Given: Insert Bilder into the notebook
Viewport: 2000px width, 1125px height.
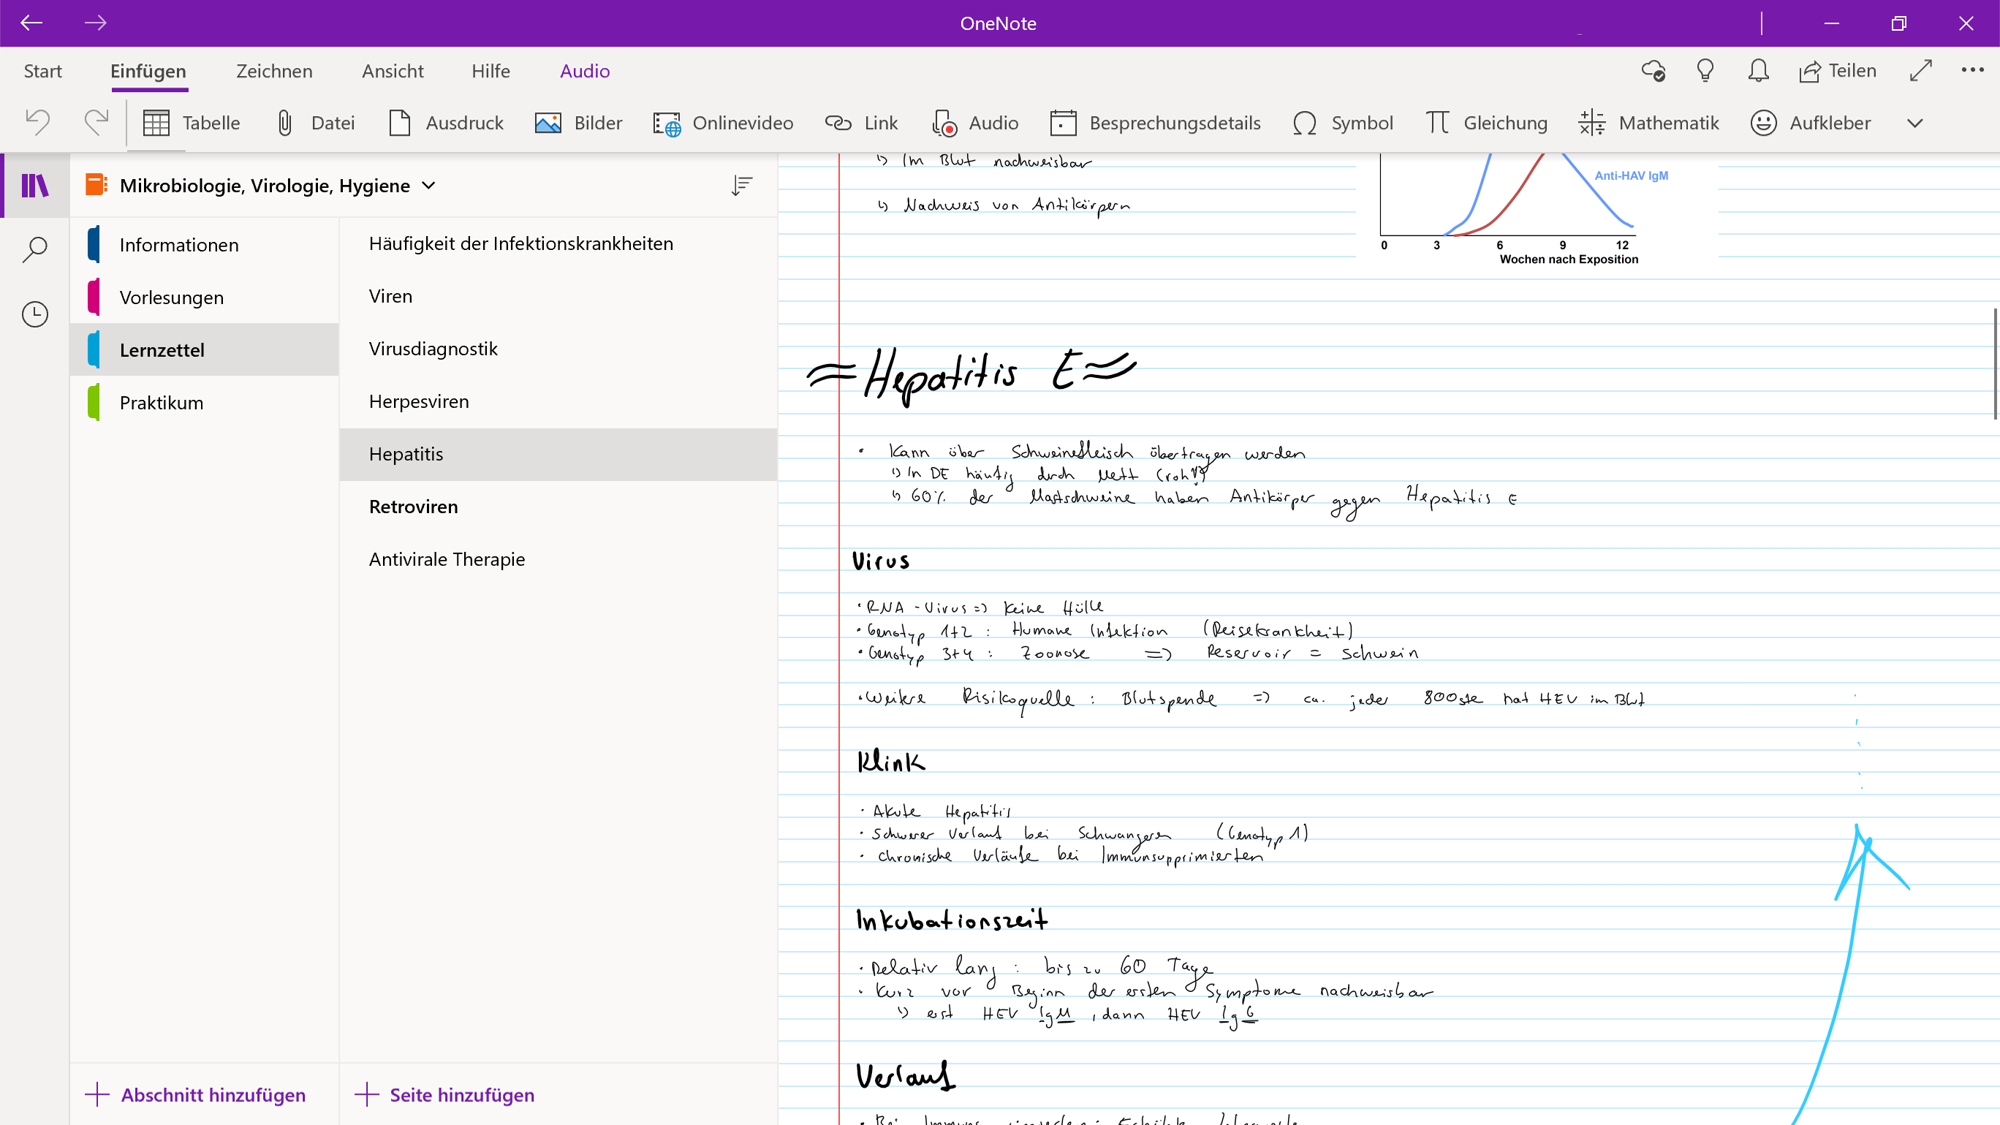Looking at the screenshot, I should [x=578, y=122].
